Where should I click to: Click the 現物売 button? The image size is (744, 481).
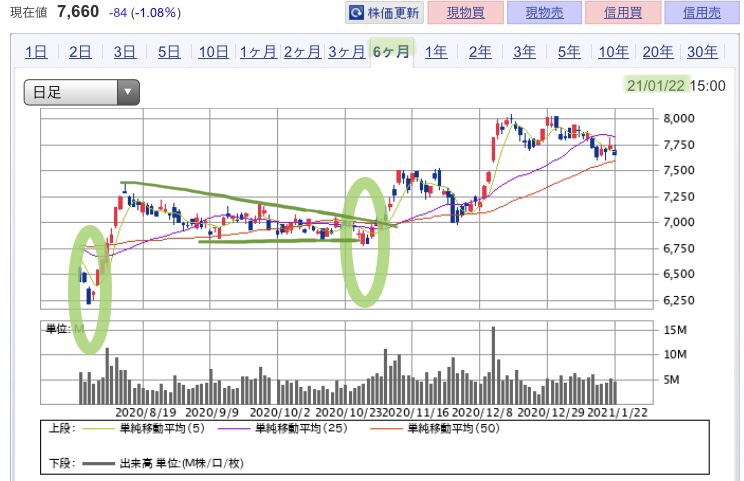click(544, 13)
